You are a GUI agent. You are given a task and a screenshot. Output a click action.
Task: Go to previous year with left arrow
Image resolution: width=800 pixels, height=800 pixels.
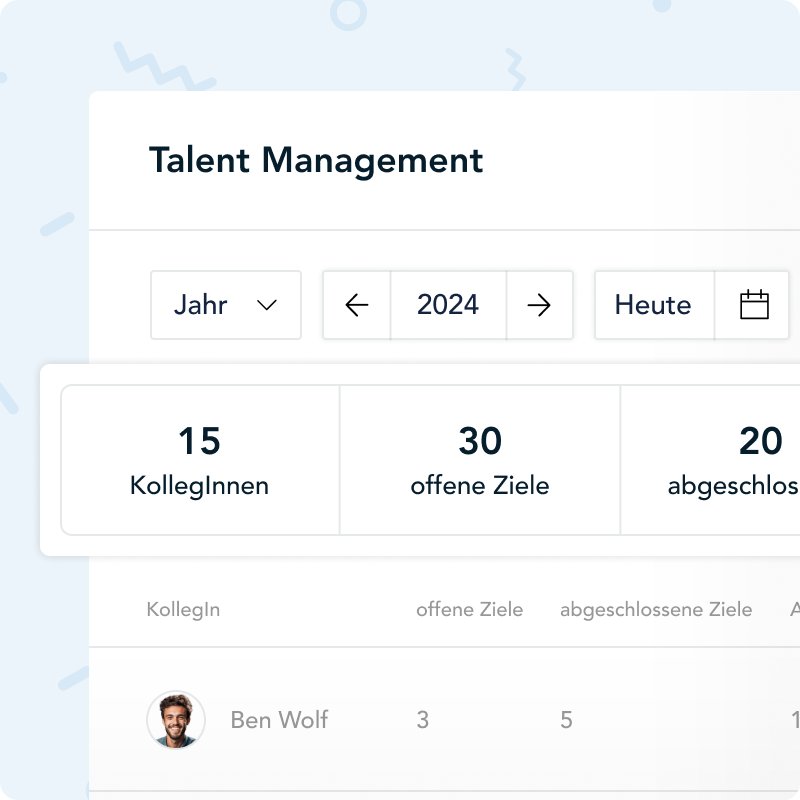357,305
